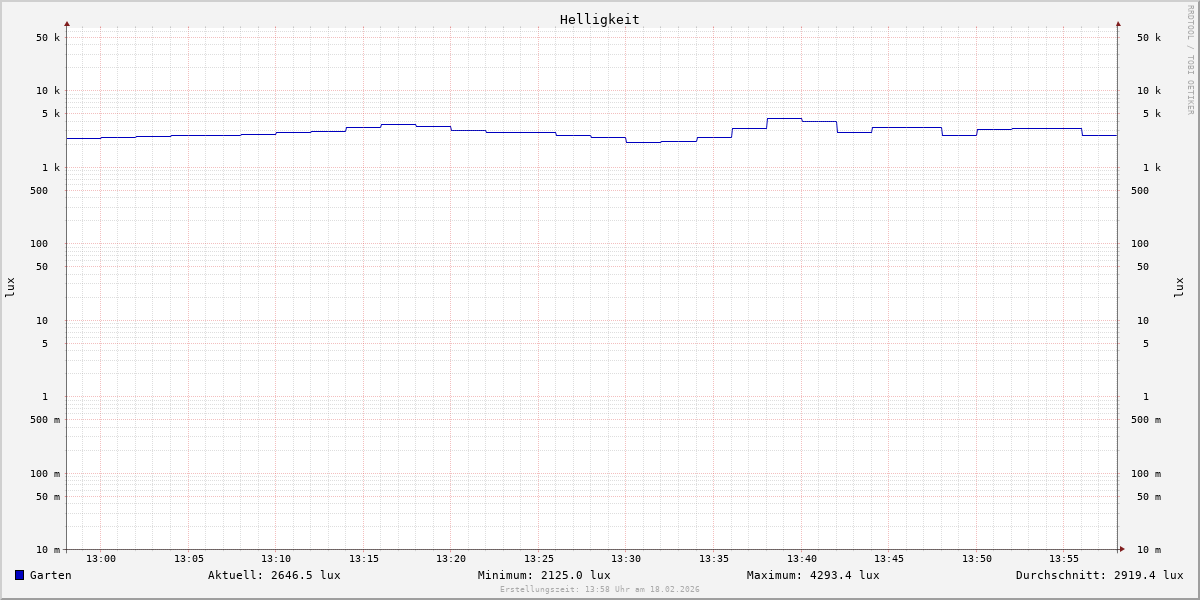The width and height of the screenshot is (1200, 600).
Task: Click the Aktuell 2646.5 lux value
Action: (x=274, y=575)
